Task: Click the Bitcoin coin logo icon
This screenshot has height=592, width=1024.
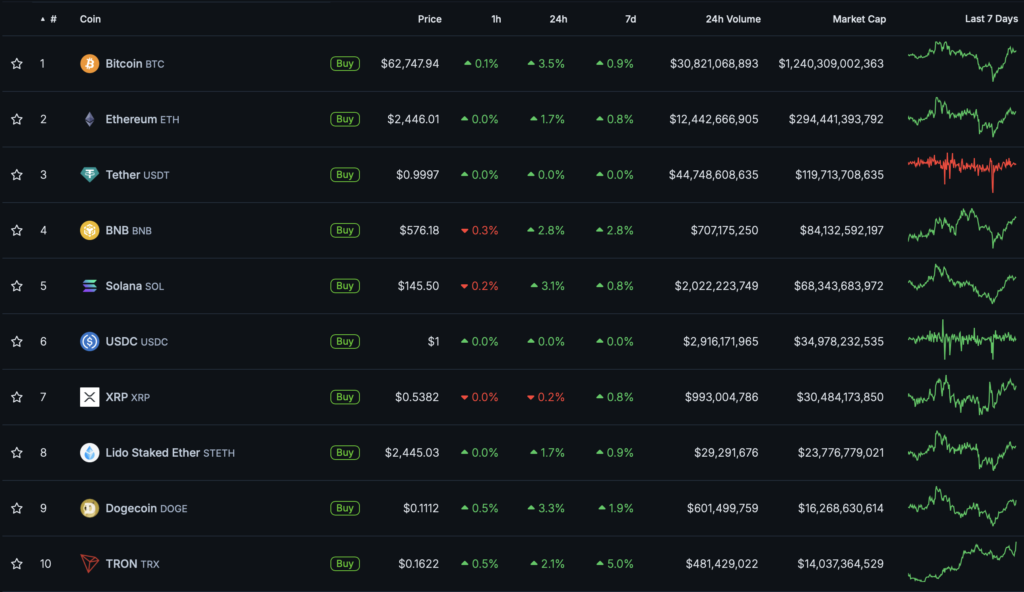Action: [x=90, y=64]
